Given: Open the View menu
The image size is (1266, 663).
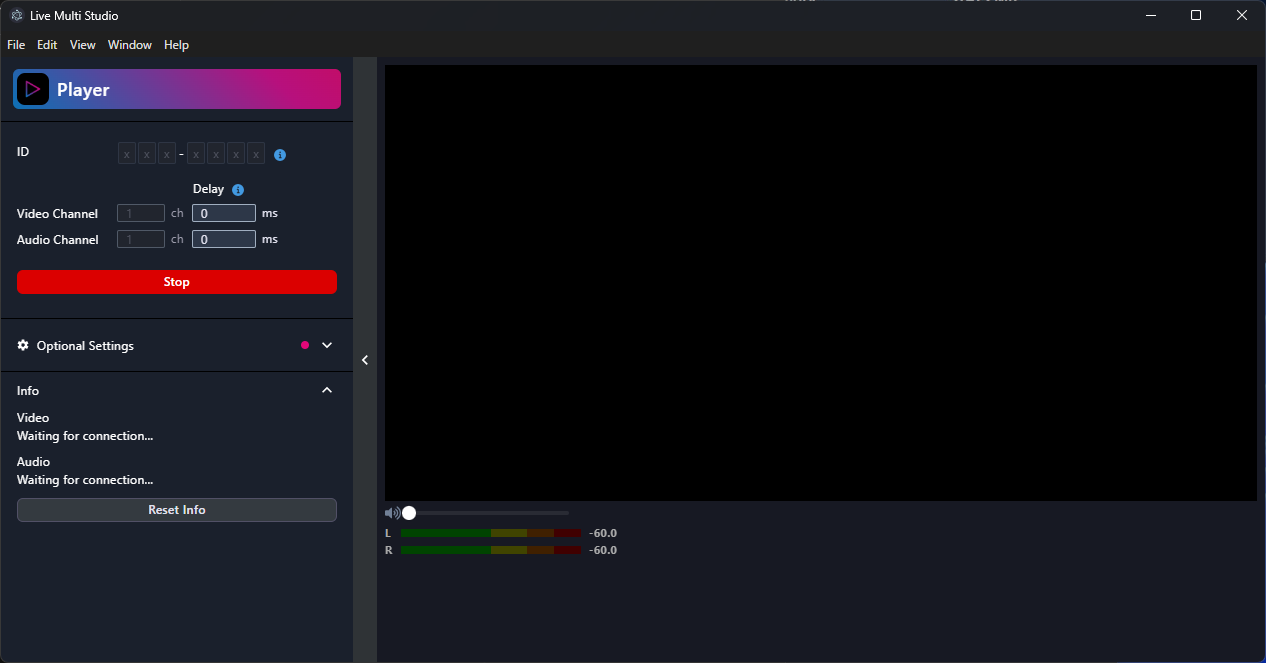Looking at the screenshot, I should [x=83, y=45].
